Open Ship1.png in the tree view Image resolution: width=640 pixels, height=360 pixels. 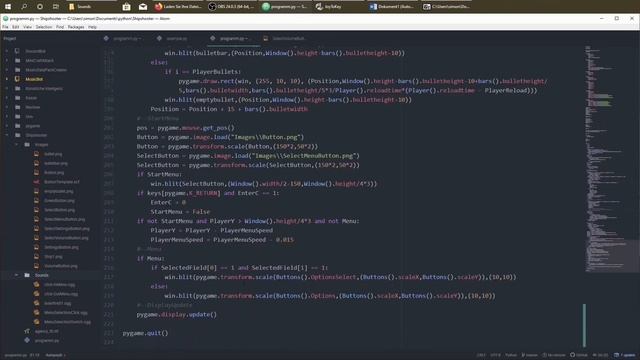53,256
